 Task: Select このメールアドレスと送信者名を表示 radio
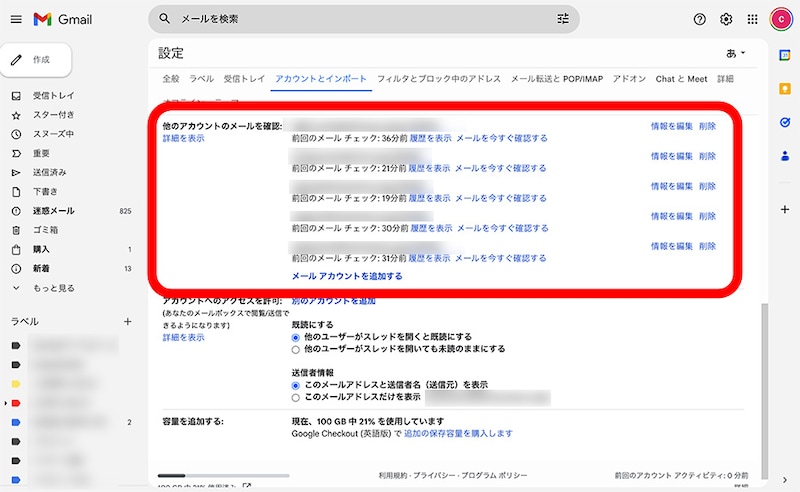295,385
